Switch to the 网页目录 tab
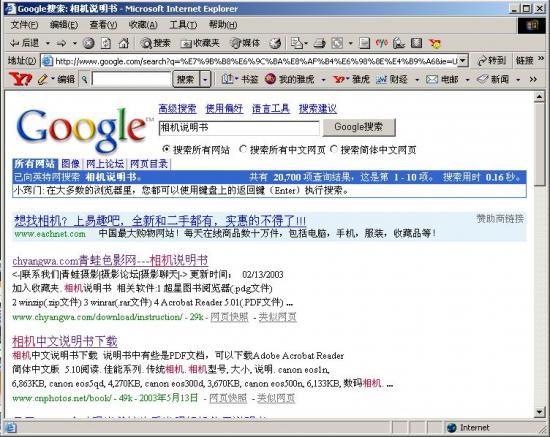Screen dimensions: 550x437 pyautogui.click(x=149, y=164)
